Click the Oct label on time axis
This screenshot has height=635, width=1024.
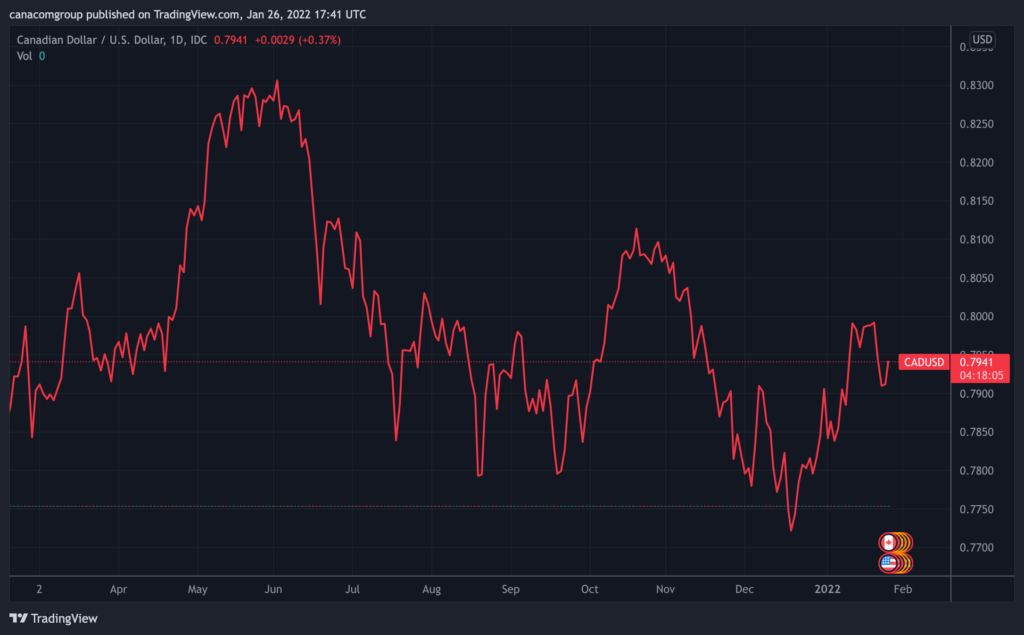[589, 589]
